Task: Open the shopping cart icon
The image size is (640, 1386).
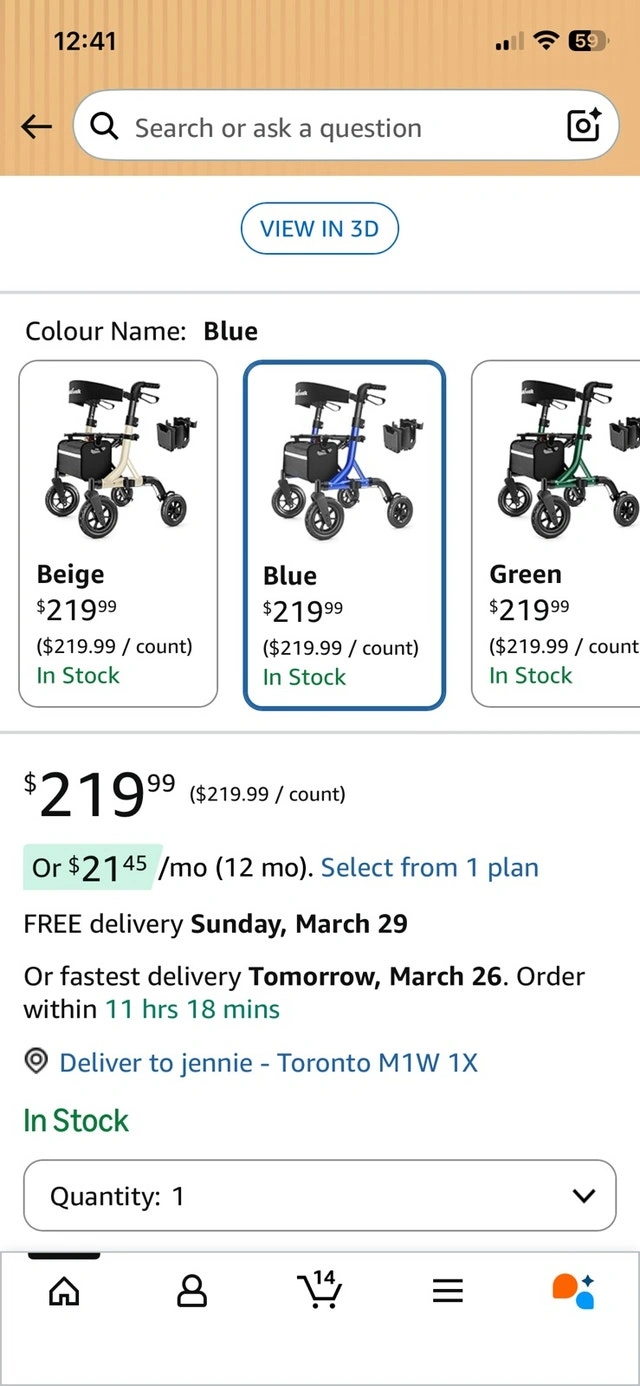Action: [x=320, y=1290]
